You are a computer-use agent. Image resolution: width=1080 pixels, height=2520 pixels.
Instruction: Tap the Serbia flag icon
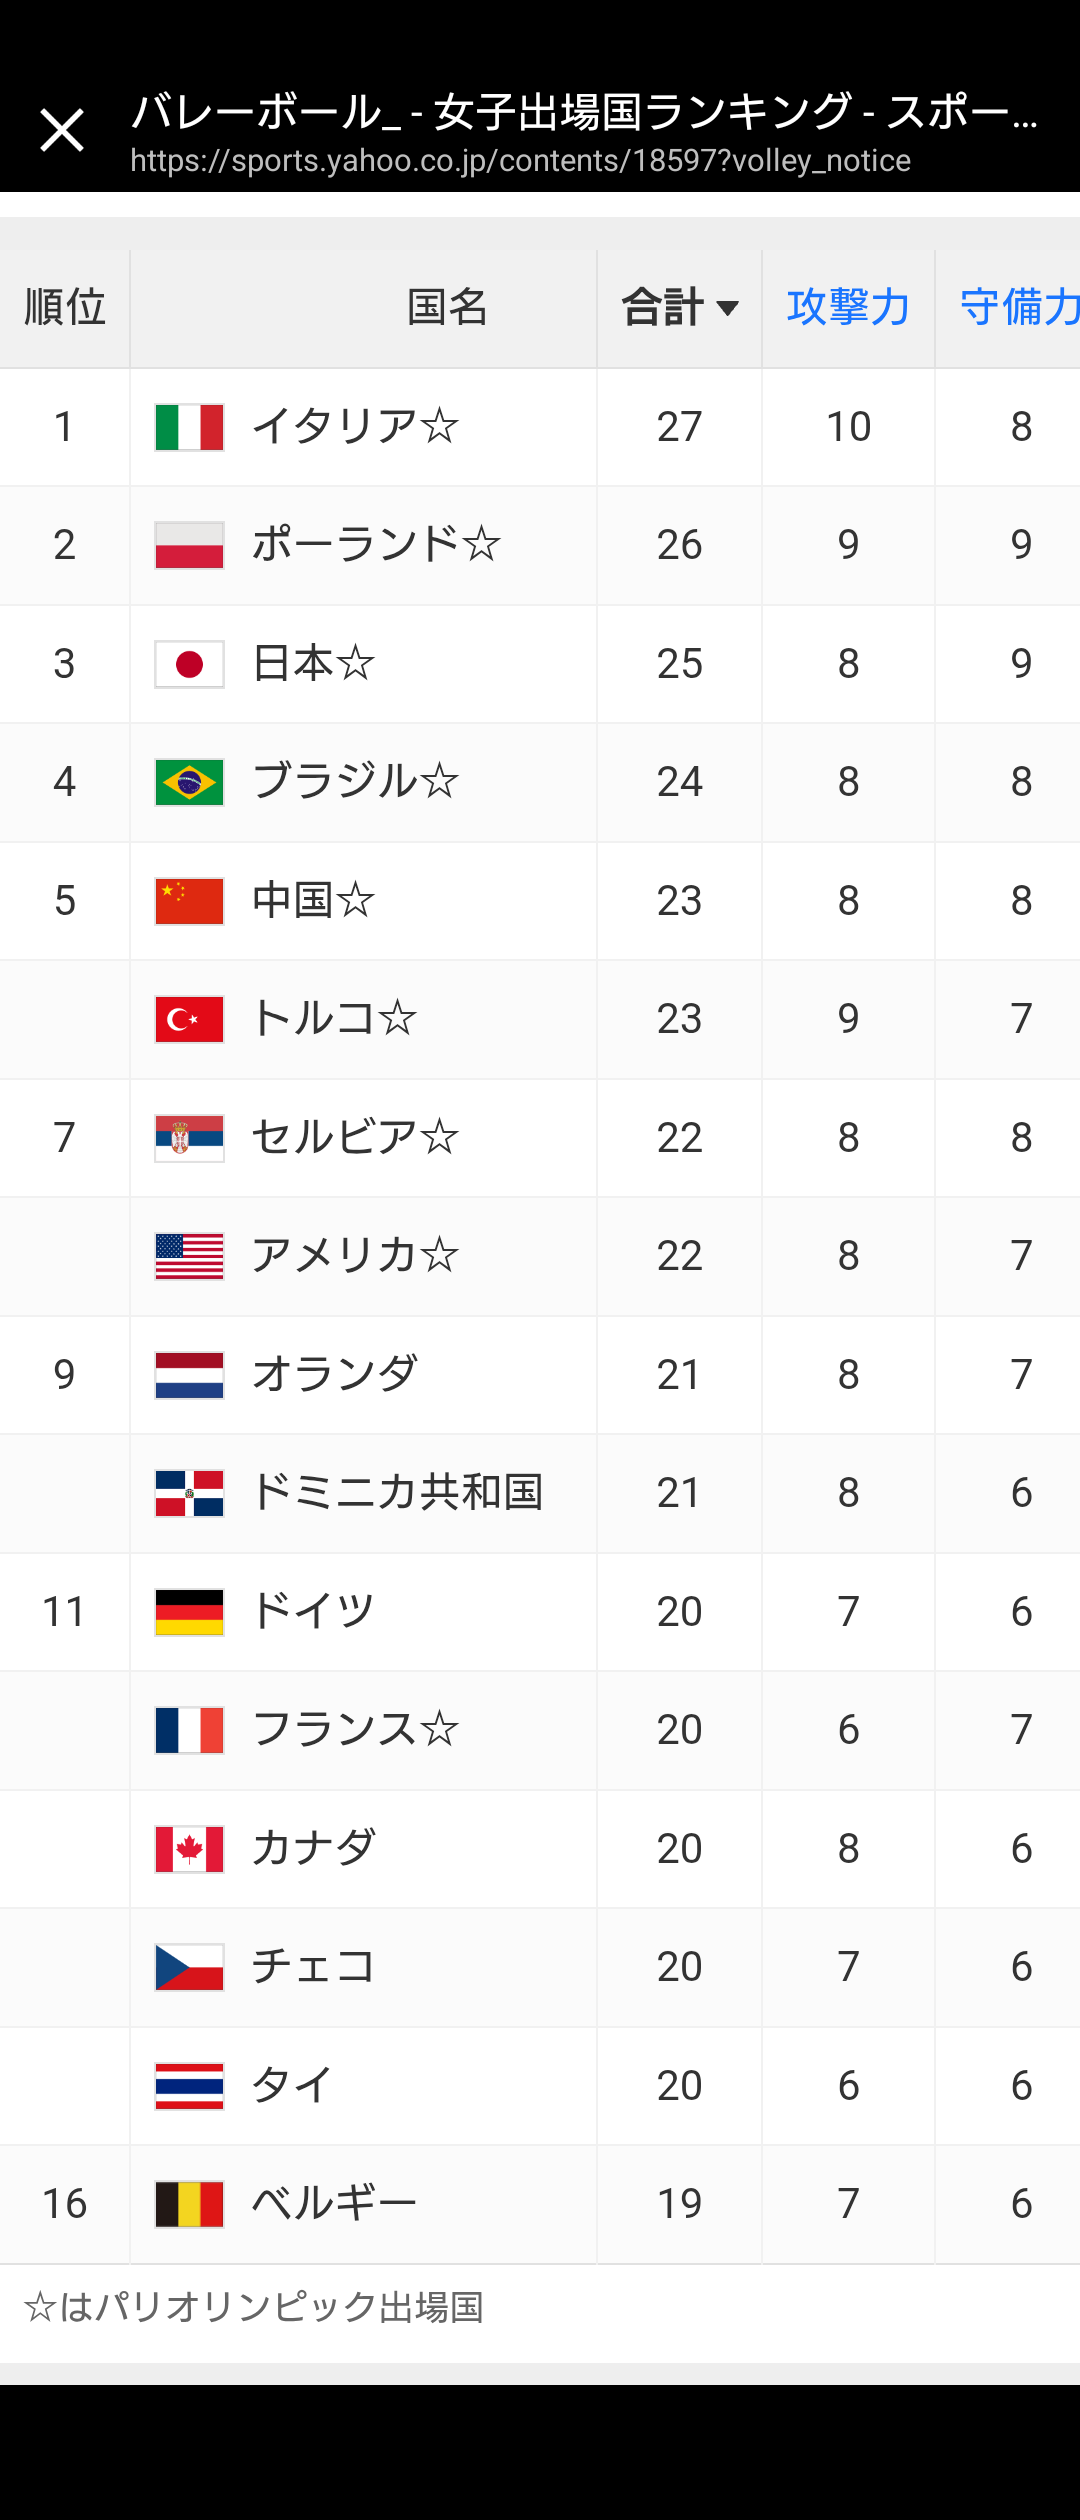(x=189, y=1138)
